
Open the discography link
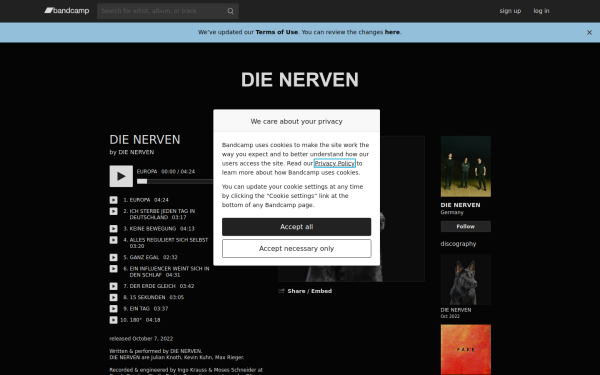(x=458, y=244)
